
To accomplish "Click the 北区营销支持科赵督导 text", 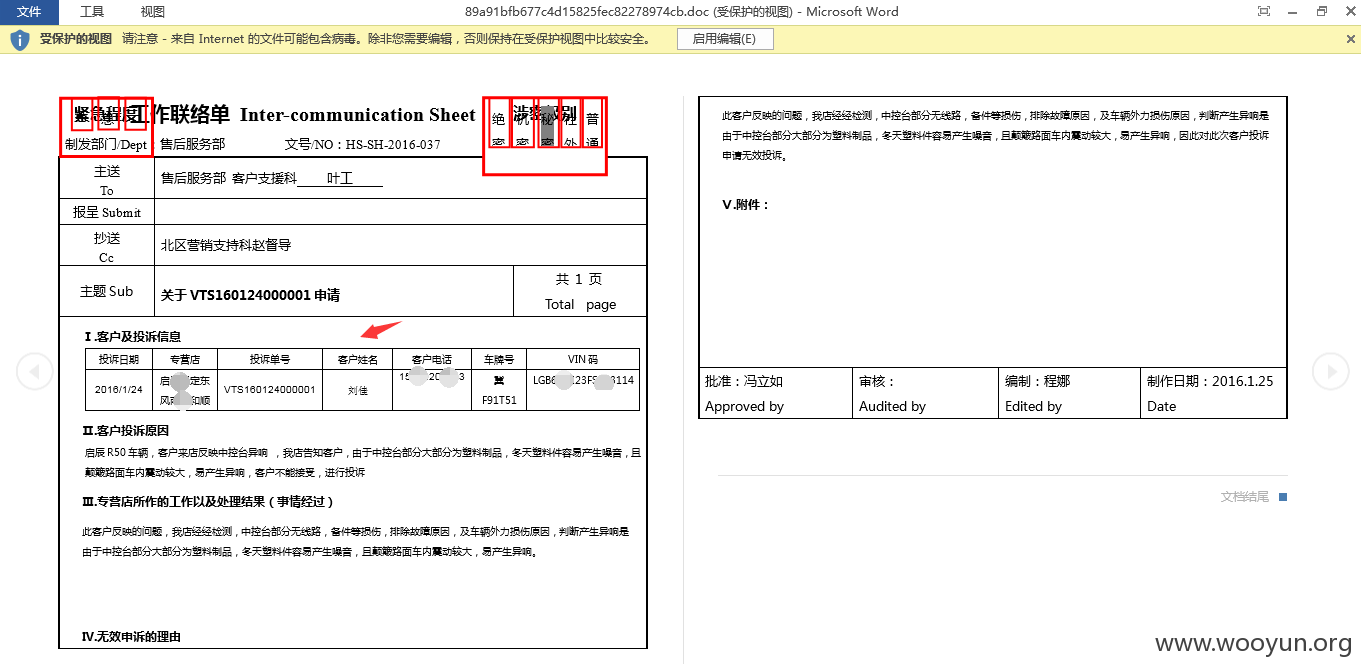I will point(226,245).
